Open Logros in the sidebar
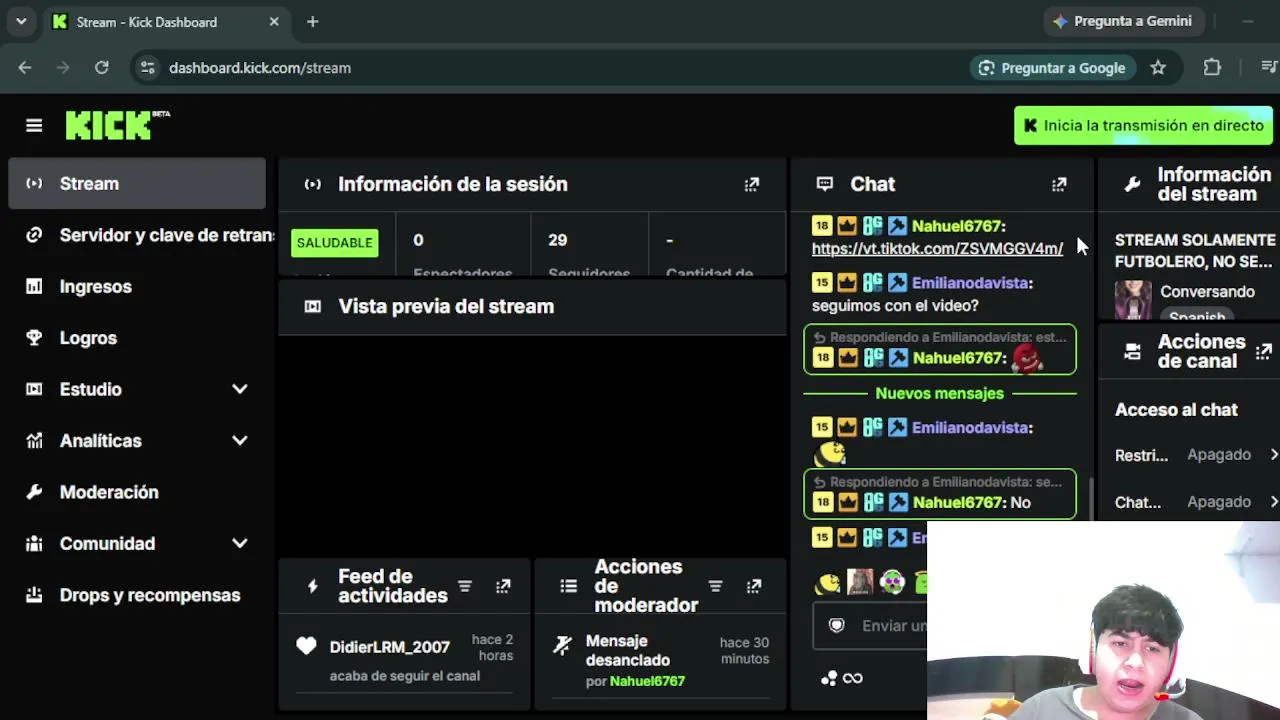 pos(138,338)
